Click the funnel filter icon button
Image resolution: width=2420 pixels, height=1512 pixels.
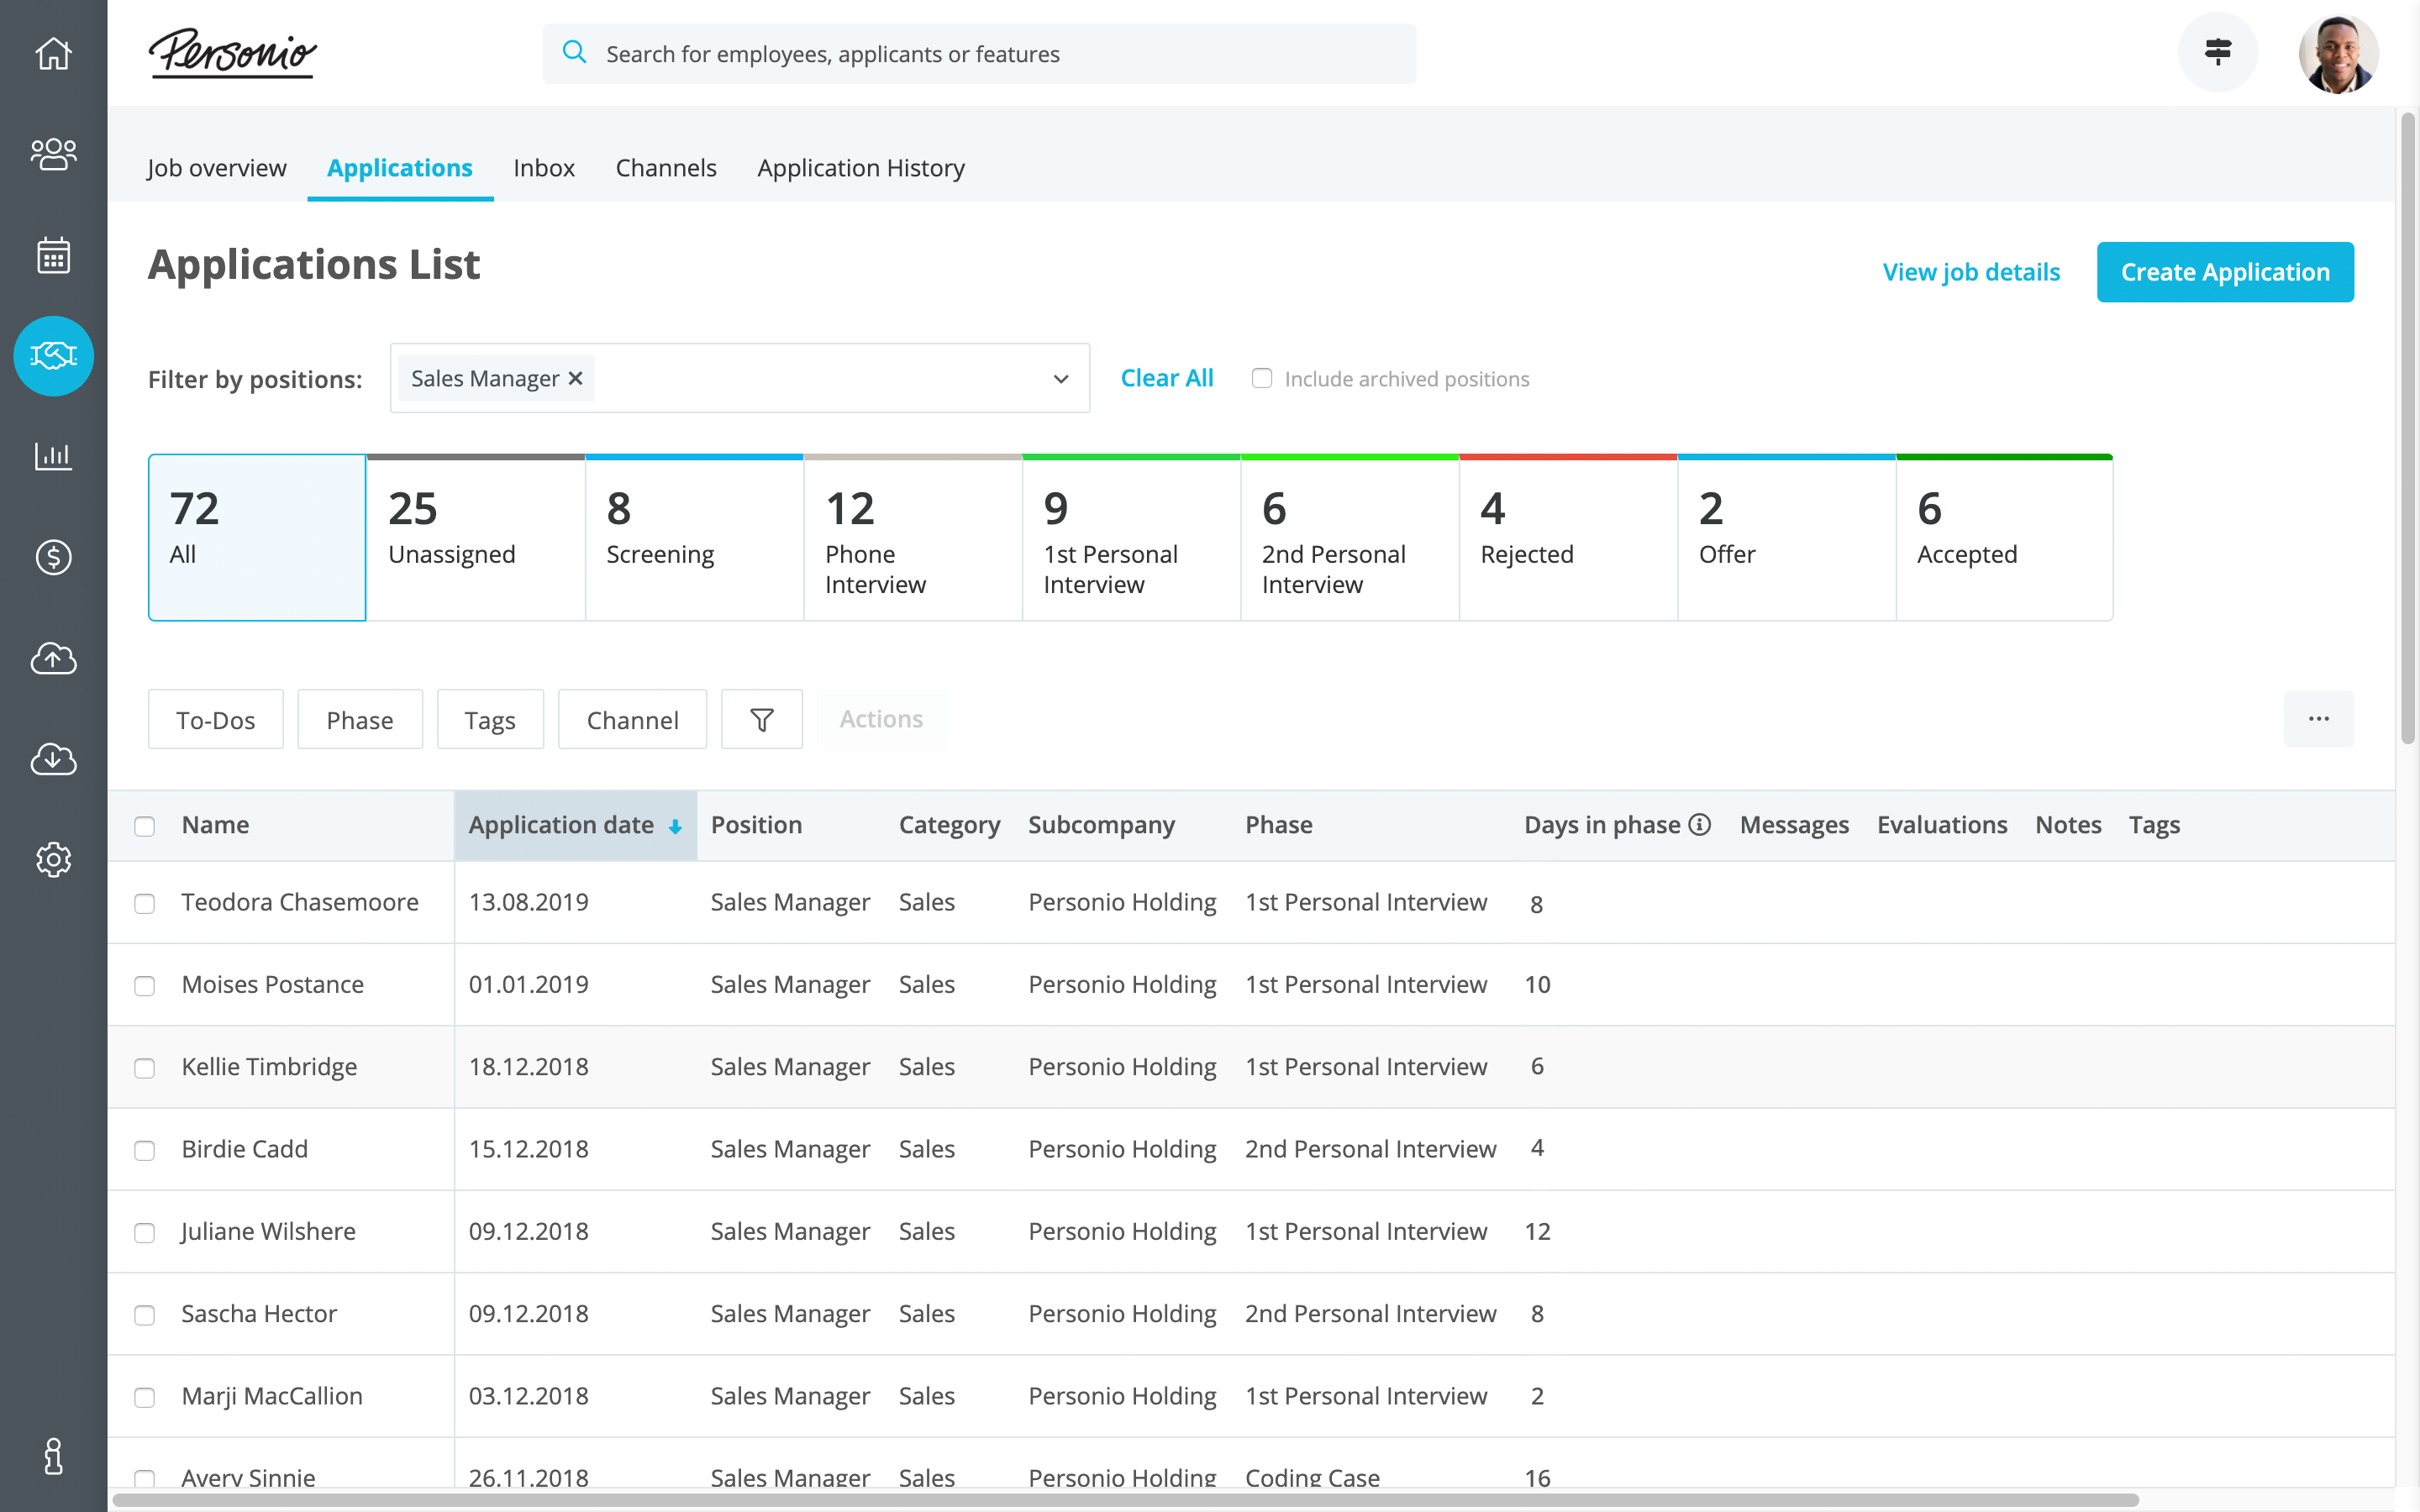pyautogui.click(x=761, y=719)
